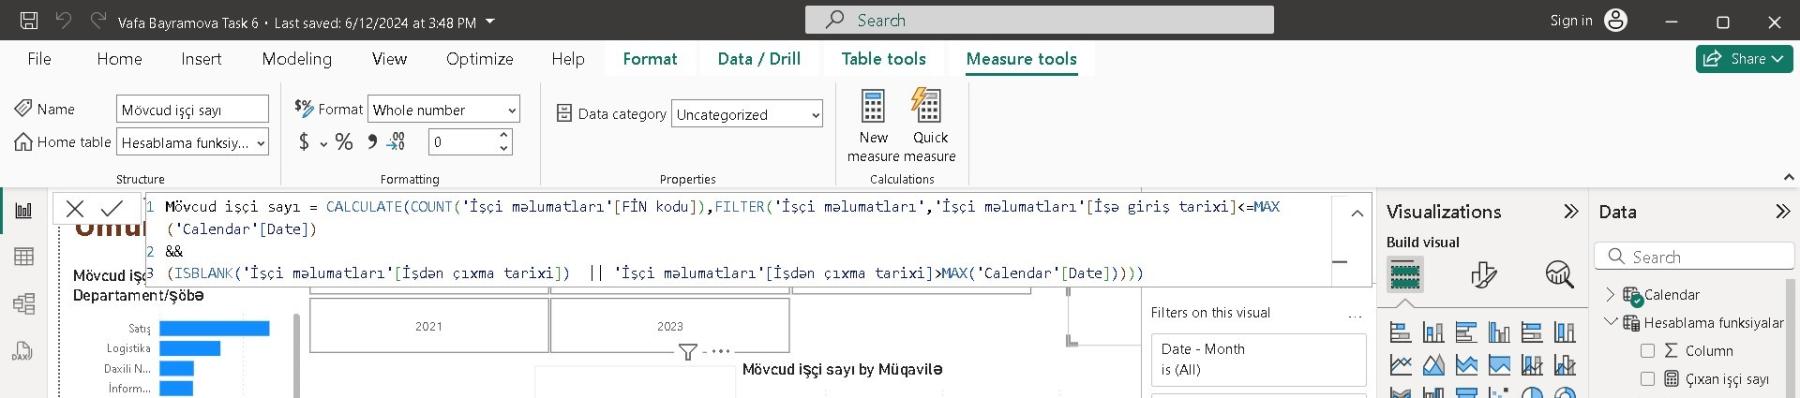Open the Home table dropdown

[x=192, y=142]
